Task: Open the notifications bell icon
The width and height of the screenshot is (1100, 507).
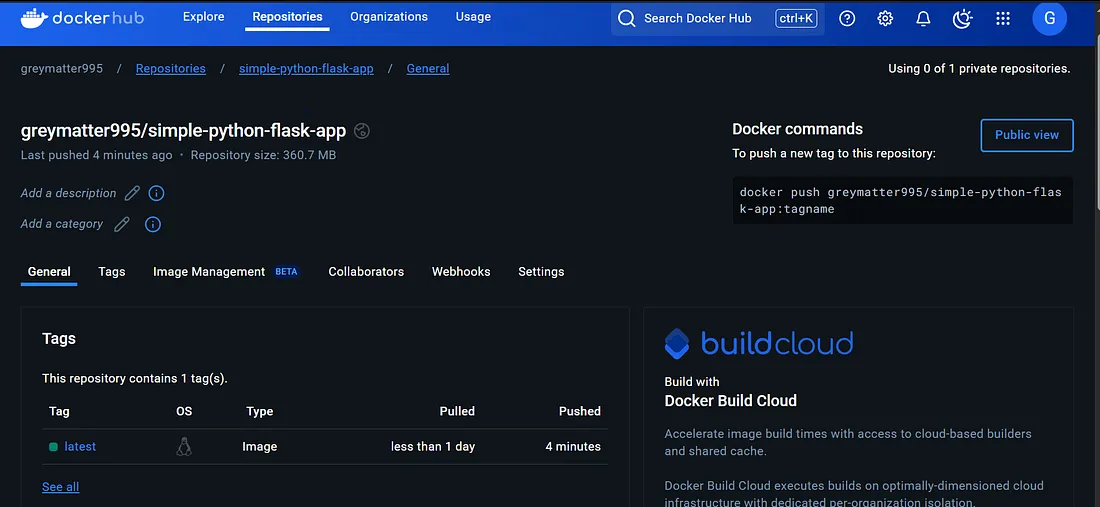Action: (x=923, y=19)
